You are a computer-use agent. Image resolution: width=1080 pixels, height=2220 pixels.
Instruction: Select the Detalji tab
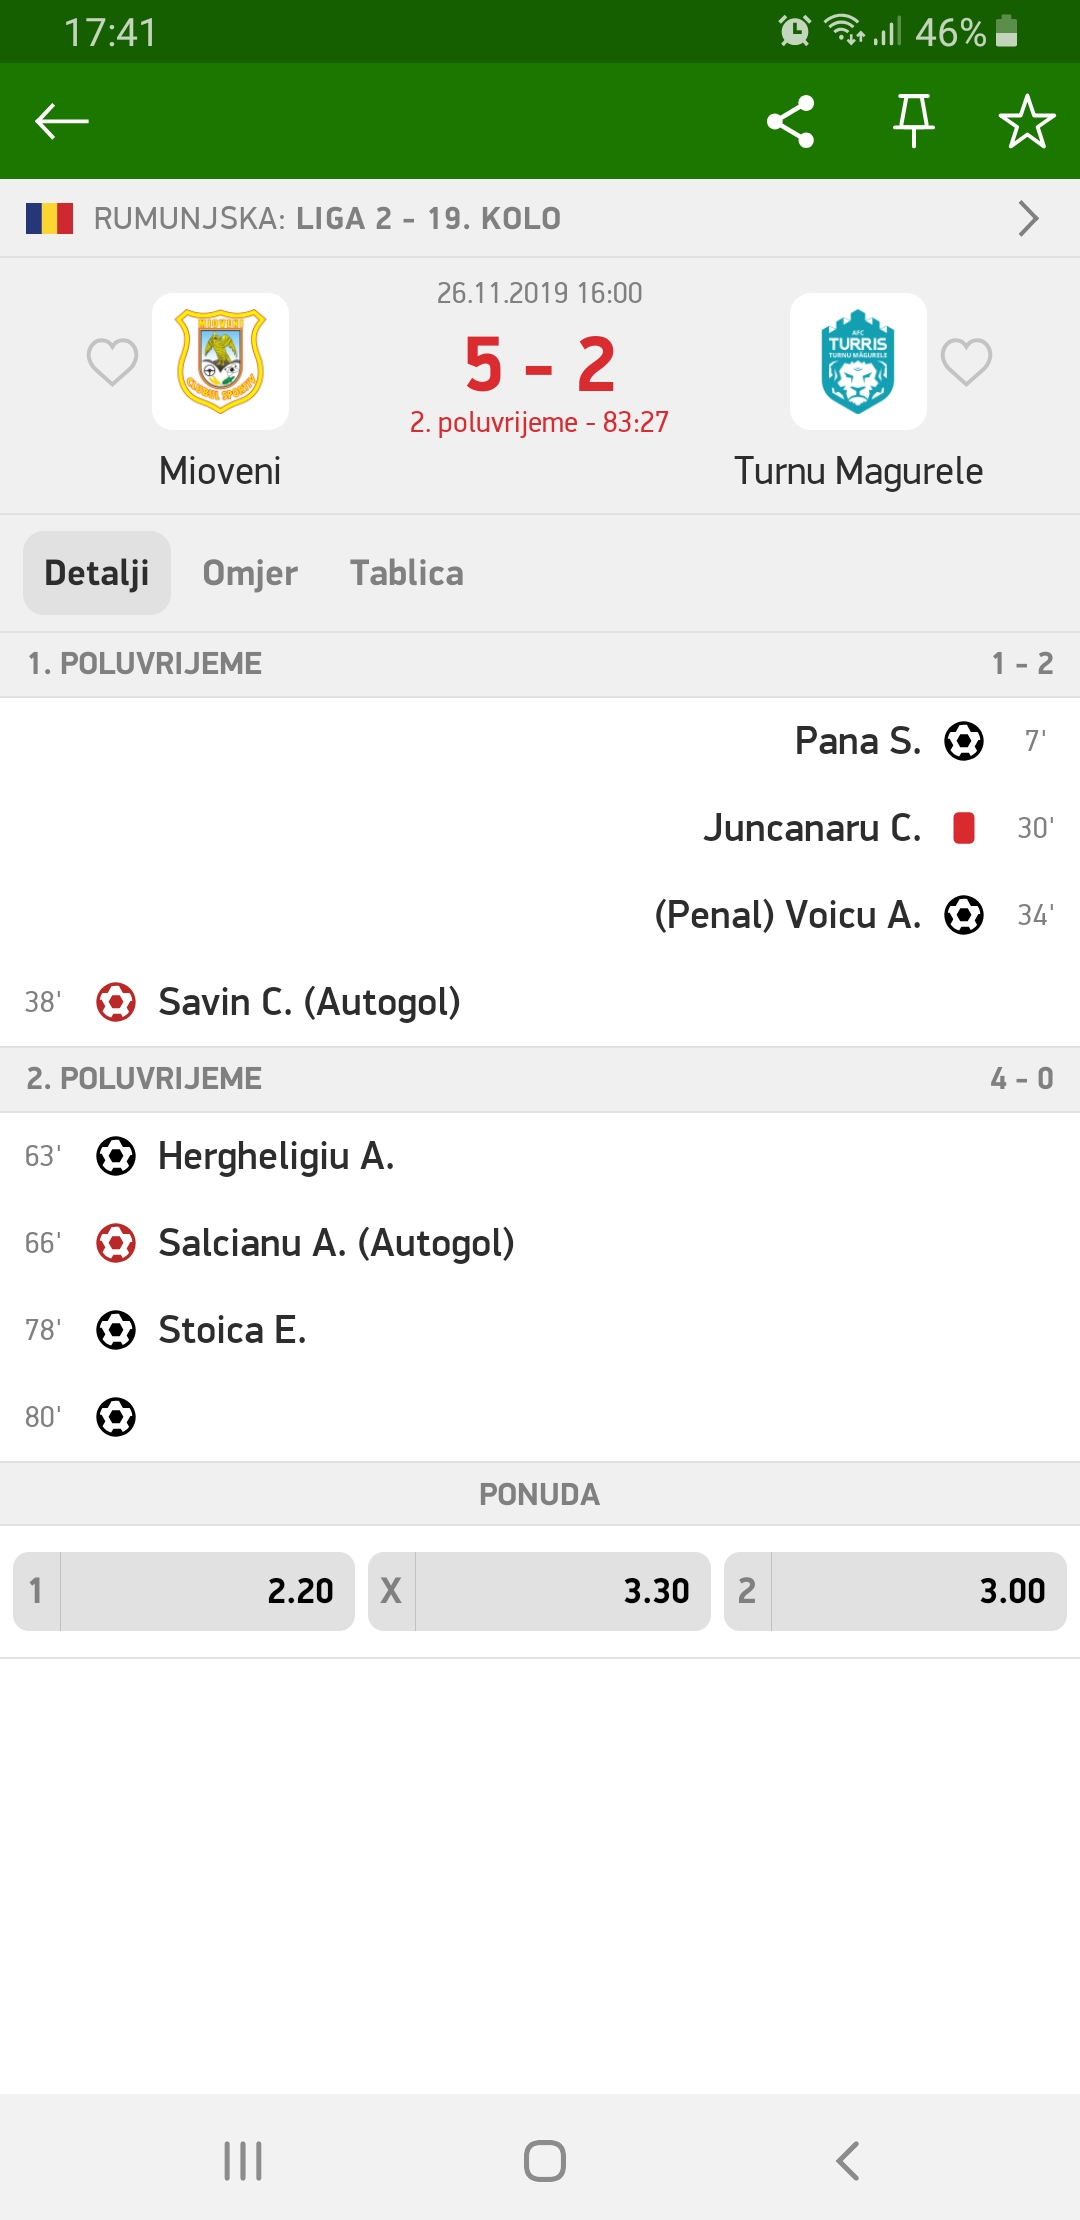[97, 573]
